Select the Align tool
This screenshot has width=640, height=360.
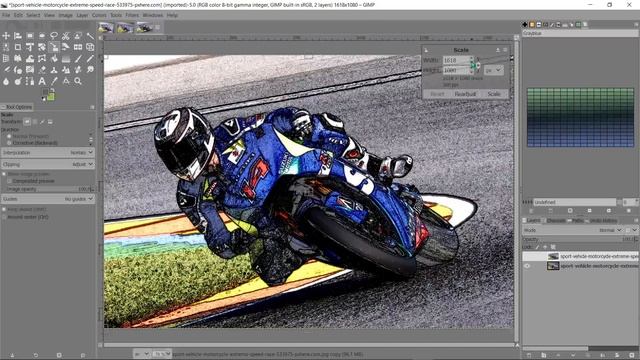[x=18, y=36]
